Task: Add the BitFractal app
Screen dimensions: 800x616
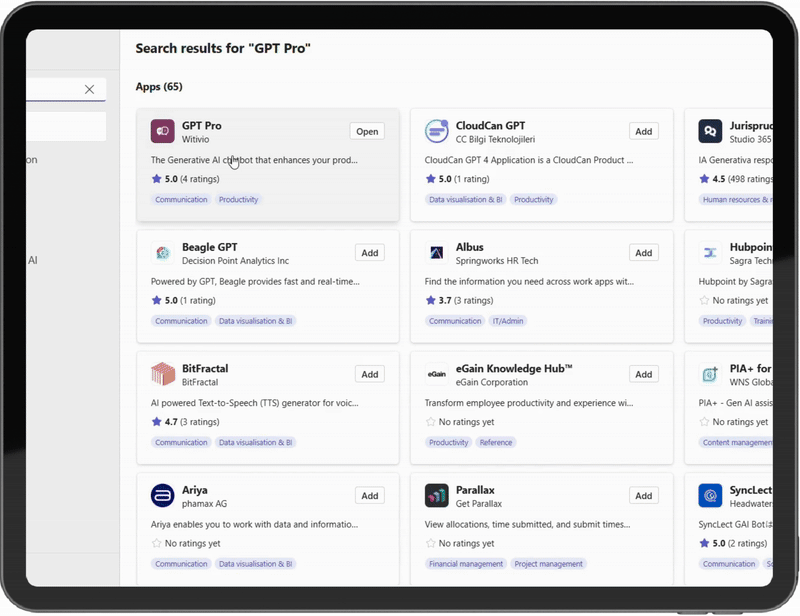Action: [x=370, y=374]
